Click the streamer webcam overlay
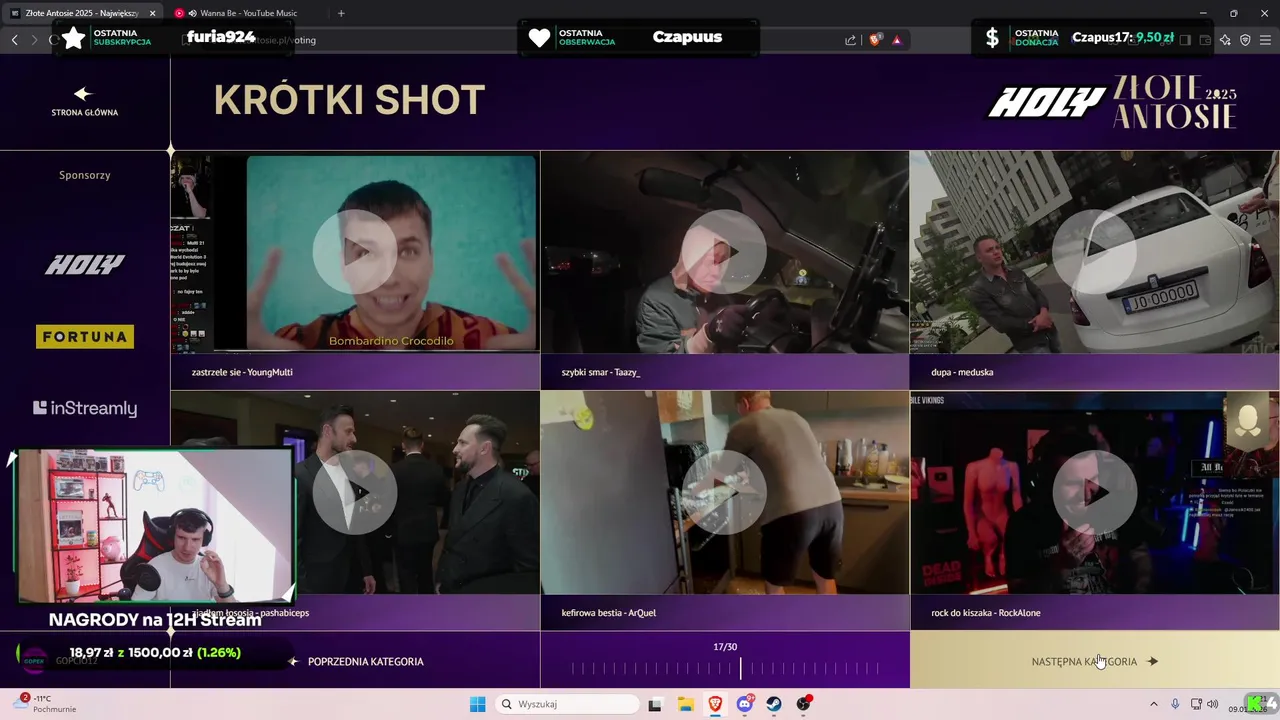Screen dimensions: 1280x720 (155, 526)
